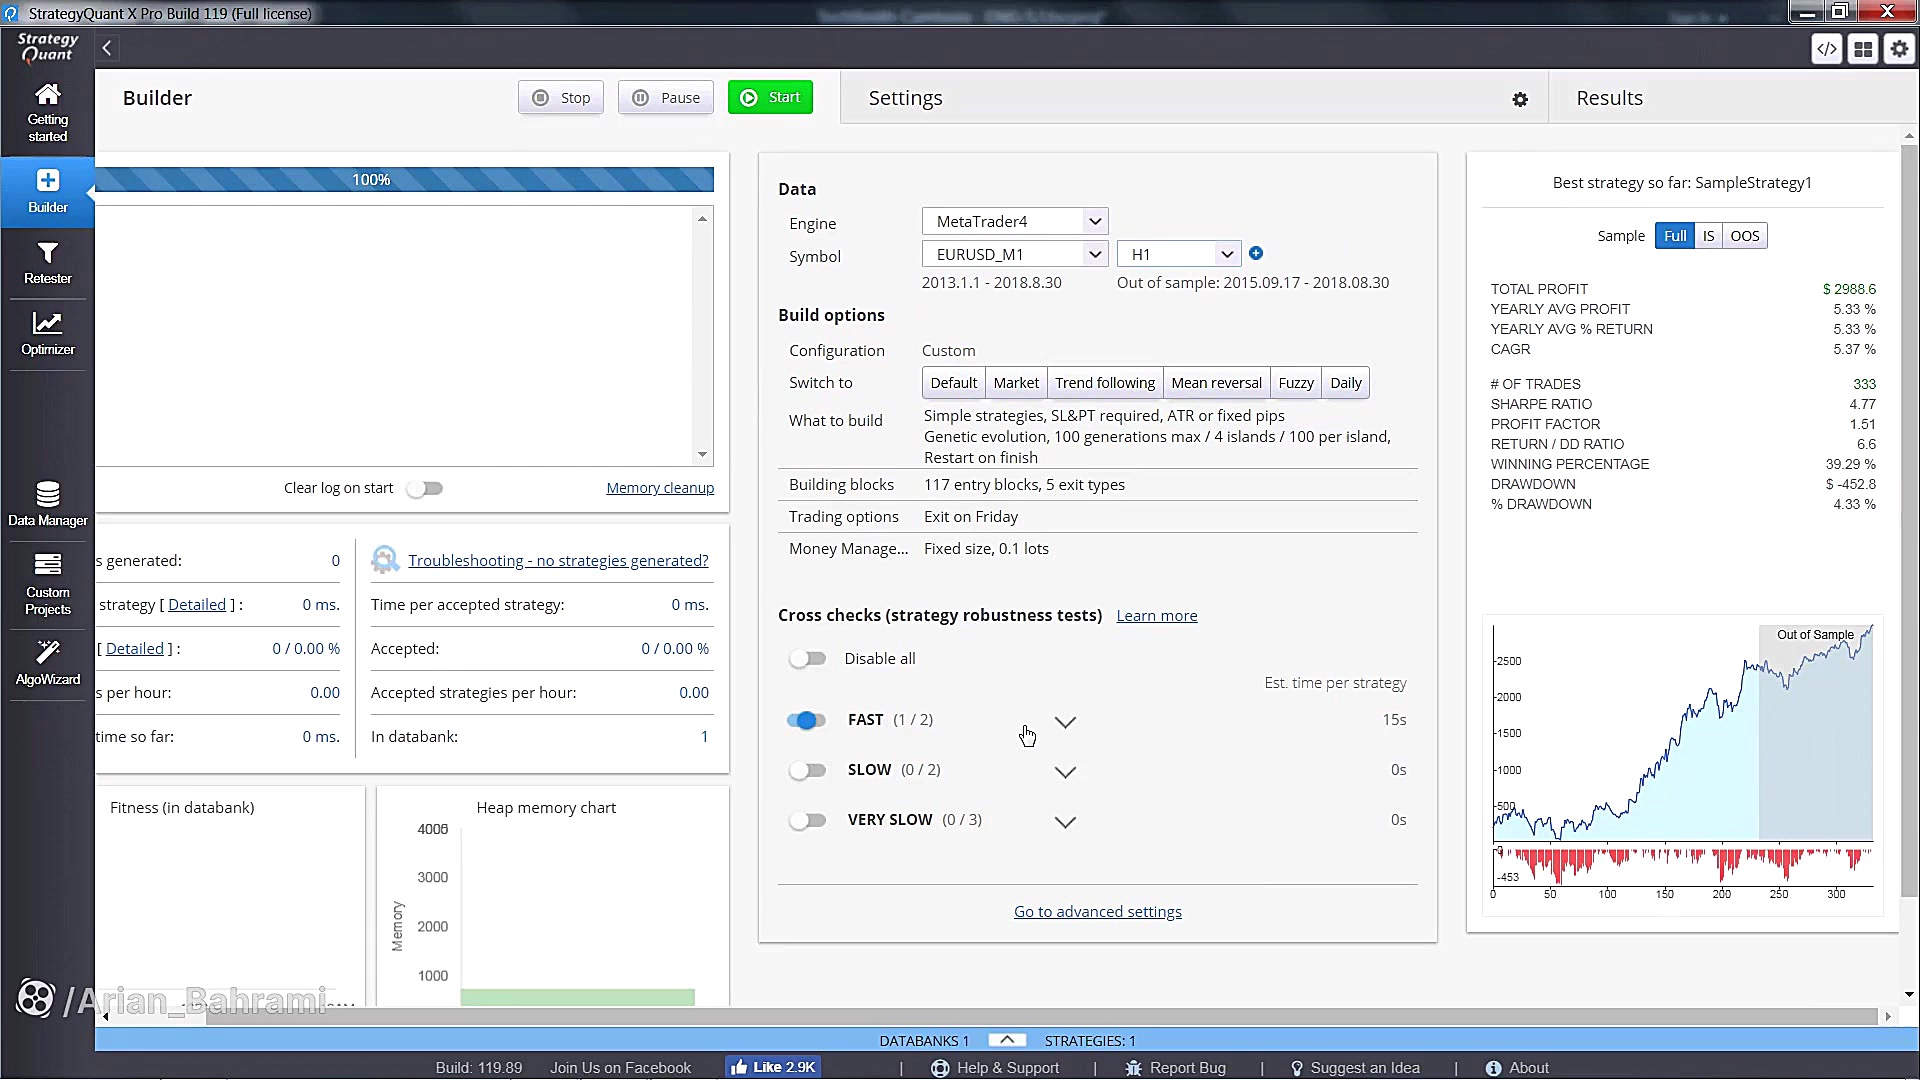Screen dimensions: 1920x1080
Task: Go to advanced settings link
Action: [x=1098, y=911]
